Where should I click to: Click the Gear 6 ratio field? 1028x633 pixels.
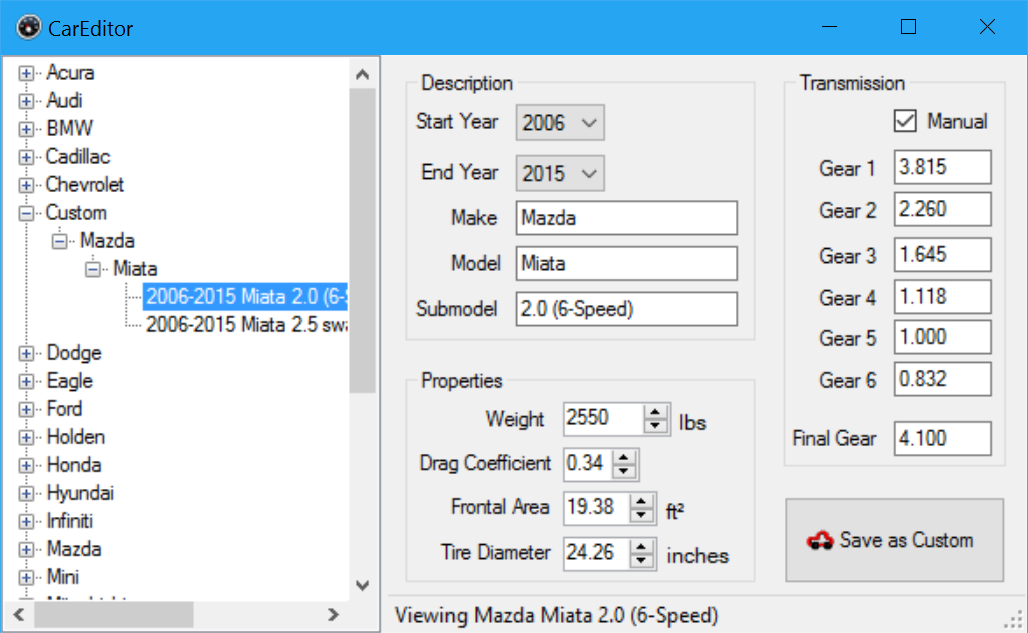(x=942, y=379)
